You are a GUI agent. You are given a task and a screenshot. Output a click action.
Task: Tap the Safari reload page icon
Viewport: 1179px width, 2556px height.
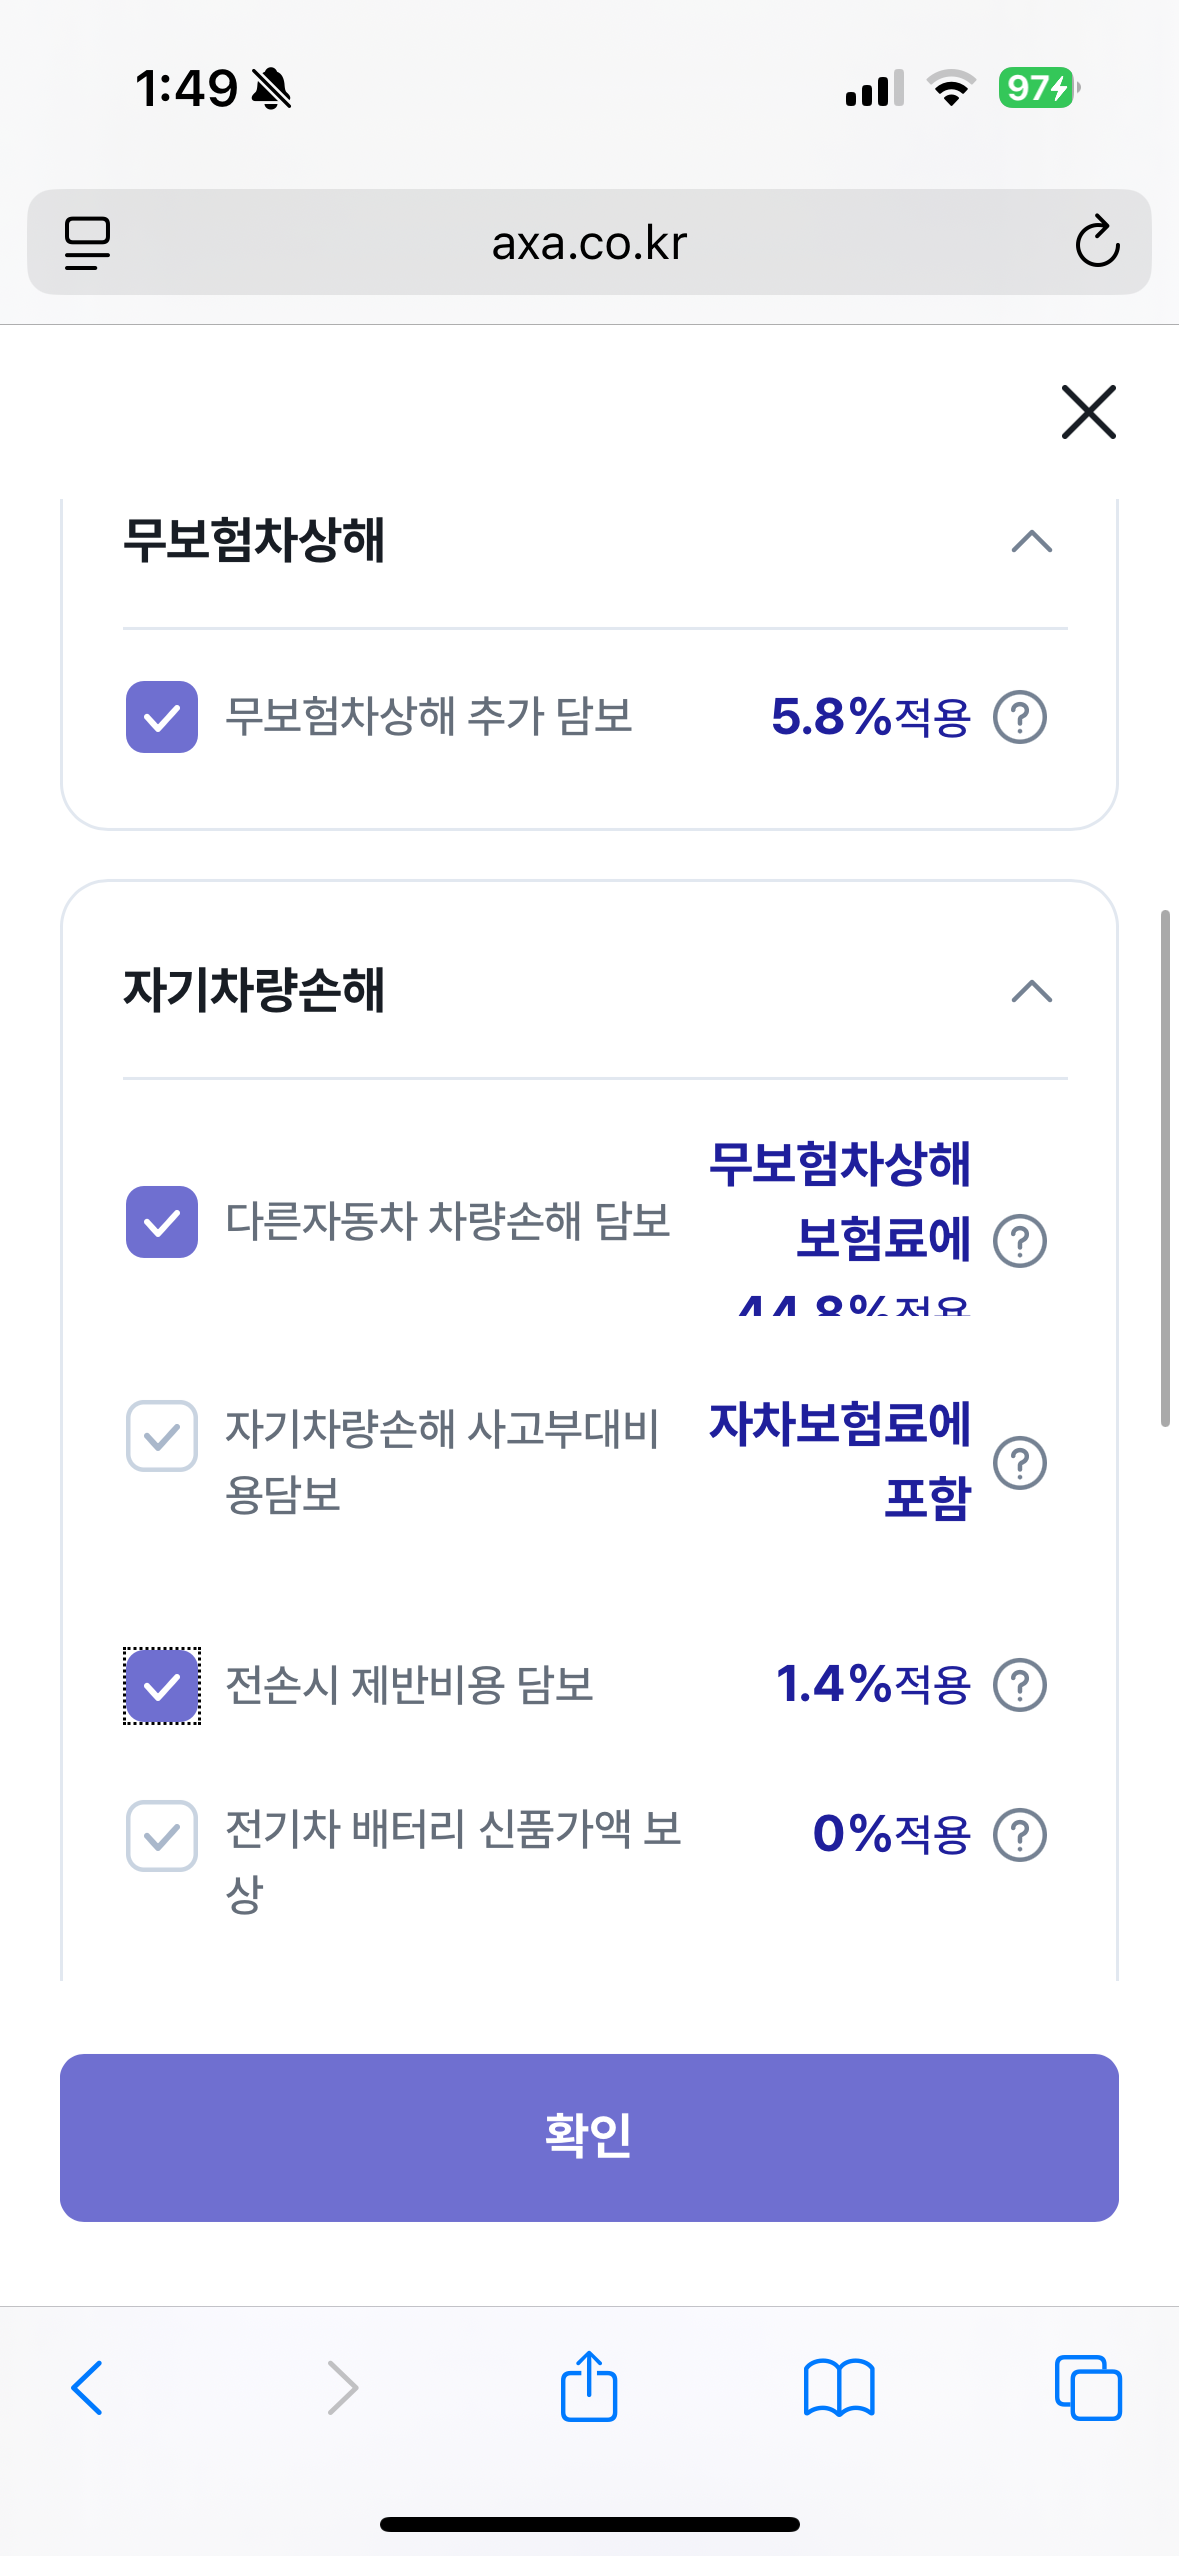1096,242
